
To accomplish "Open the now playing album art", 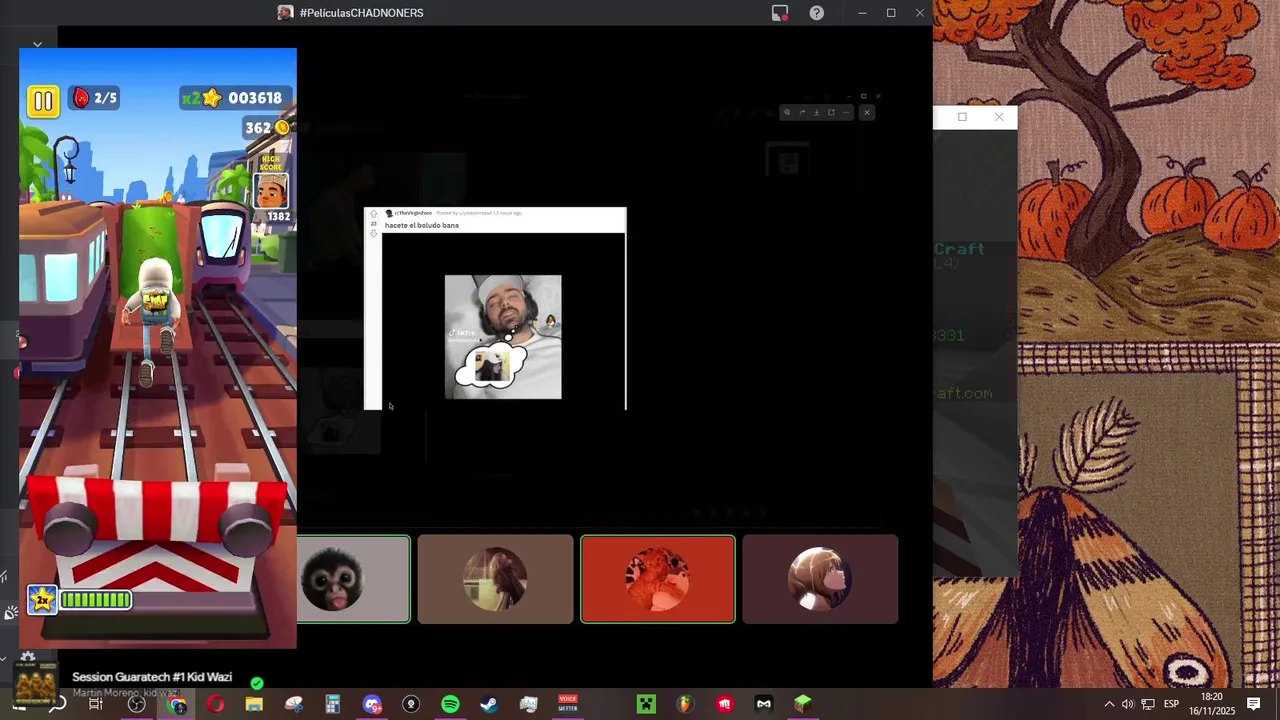I will (x=35, y=685).
